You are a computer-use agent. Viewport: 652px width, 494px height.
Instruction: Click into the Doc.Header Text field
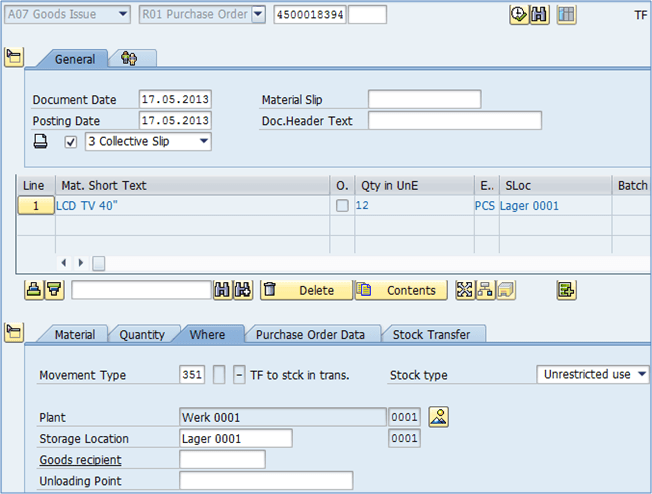[454, 121]
